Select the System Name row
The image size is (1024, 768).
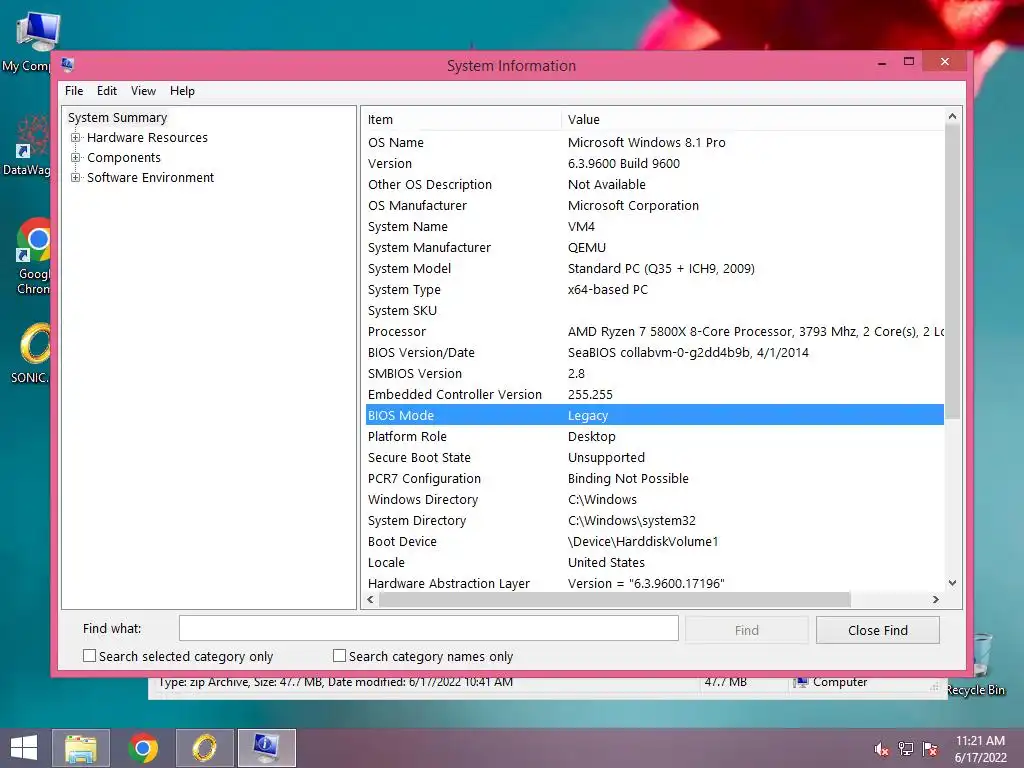(654, 227)
